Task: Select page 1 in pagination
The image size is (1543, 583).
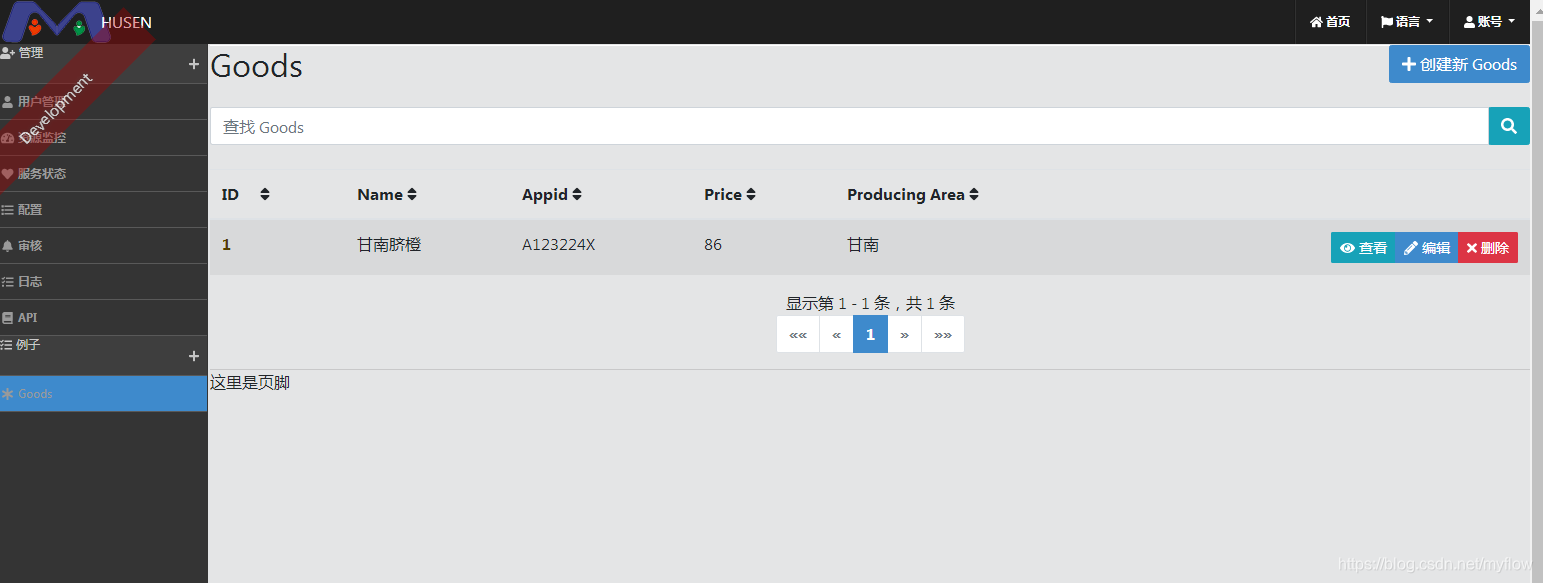Action: pos(870,335)
